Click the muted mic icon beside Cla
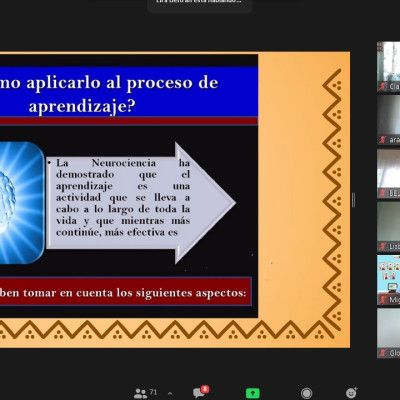The image size is (400, 400). pos(383,86)
